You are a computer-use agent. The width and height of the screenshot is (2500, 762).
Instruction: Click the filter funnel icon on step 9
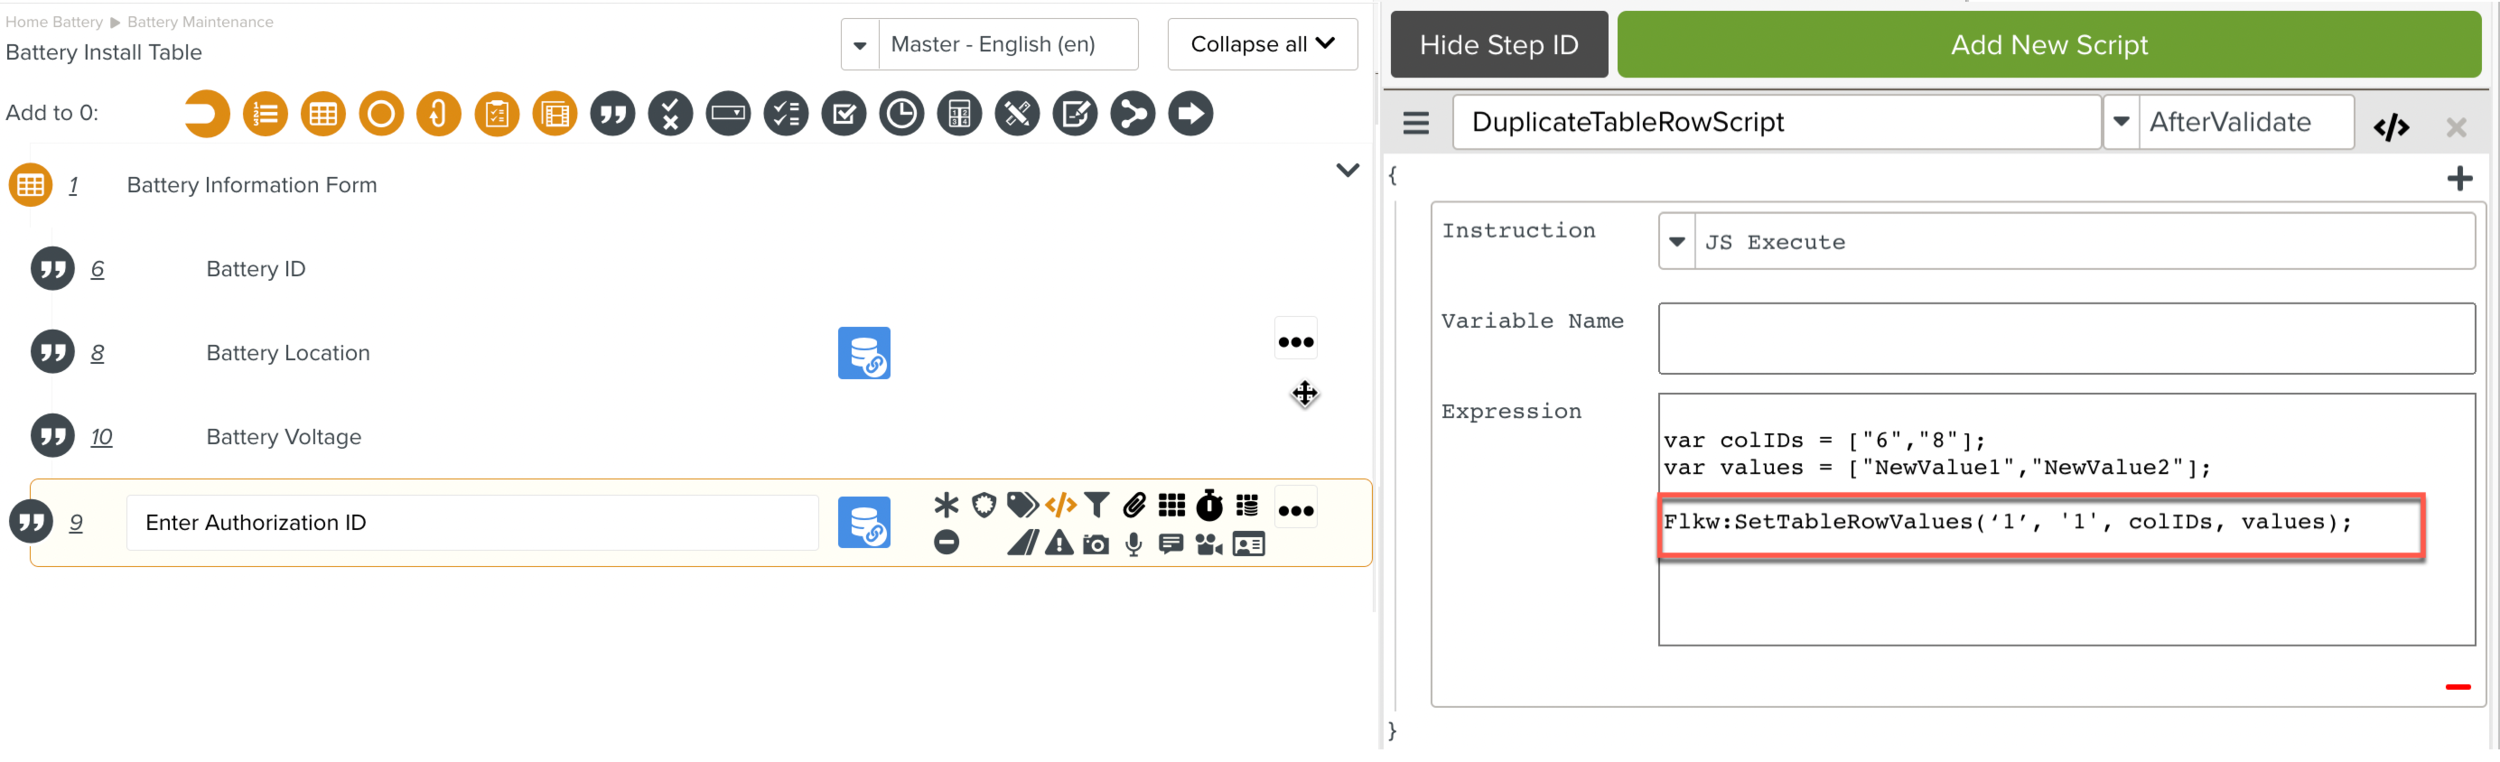pyautogui.click(x=1097, y=506)
